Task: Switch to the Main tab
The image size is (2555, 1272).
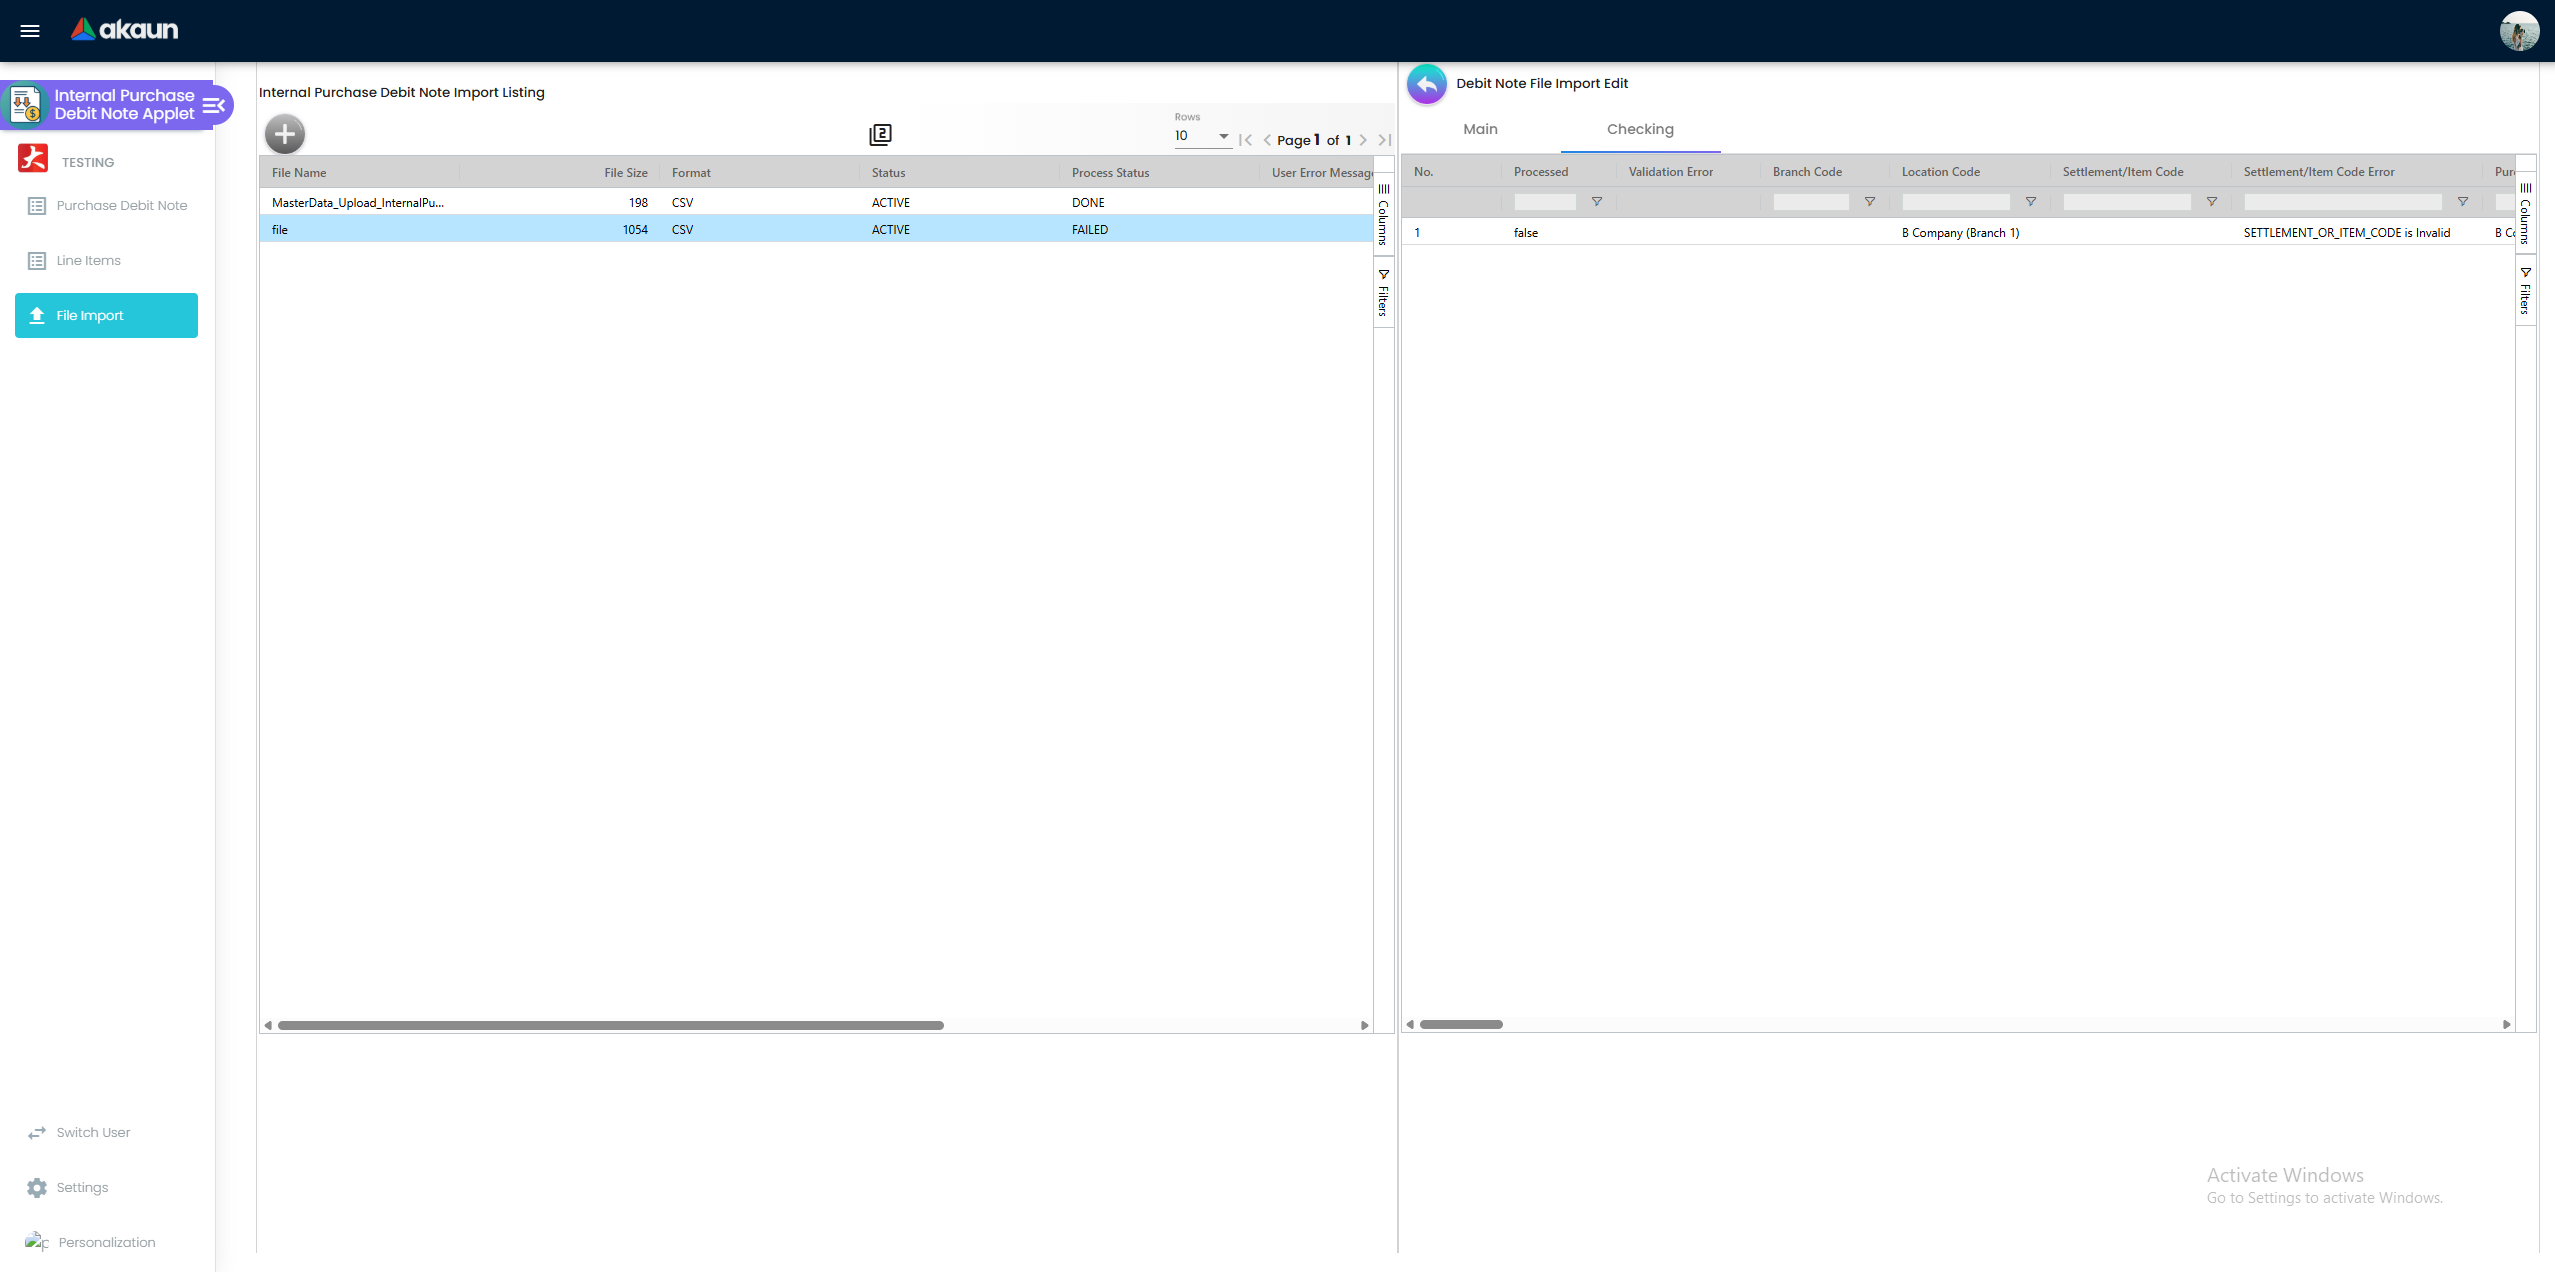Action: pos(1480,129)
